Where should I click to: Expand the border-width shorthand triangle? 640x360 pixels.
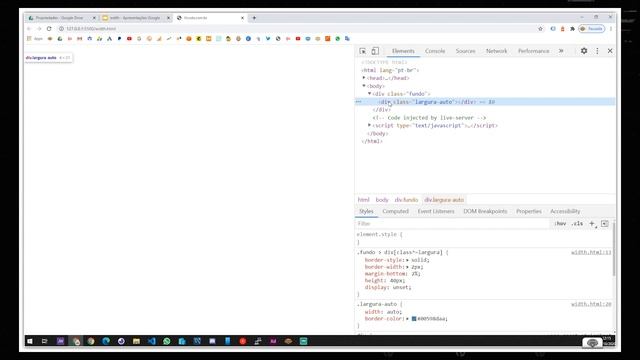coord(407,267)
